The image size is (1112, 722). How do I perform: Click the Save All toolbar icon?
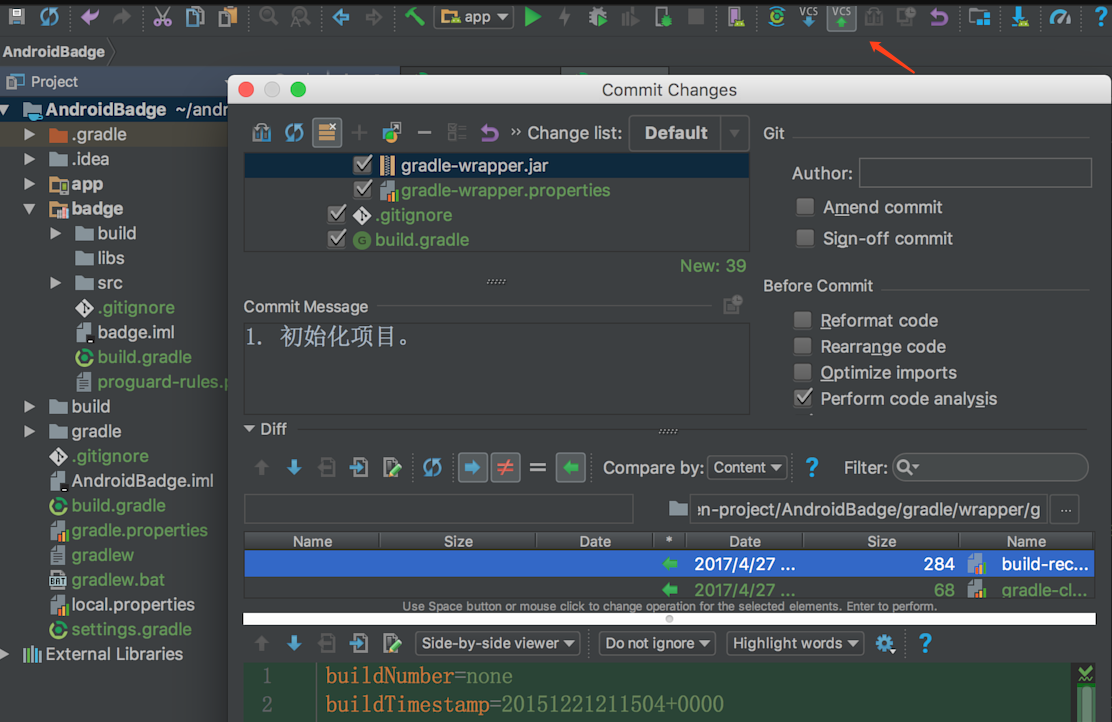click(x=16, y=16)
